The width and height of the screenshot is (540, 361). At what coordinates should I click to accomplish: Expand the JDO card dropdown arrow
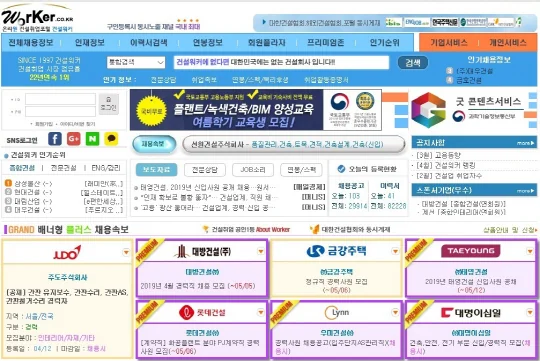point(126,252)
